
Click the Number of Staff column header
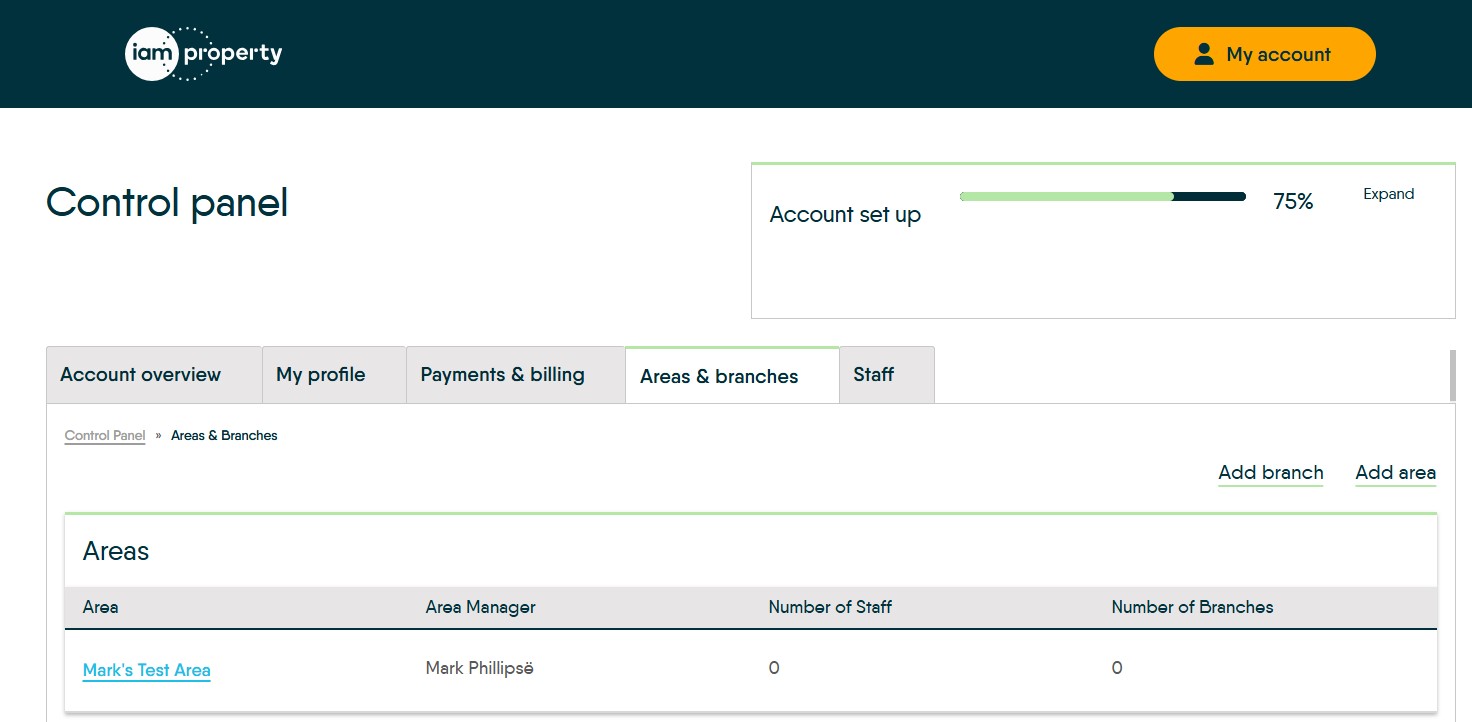coord(830,607)
